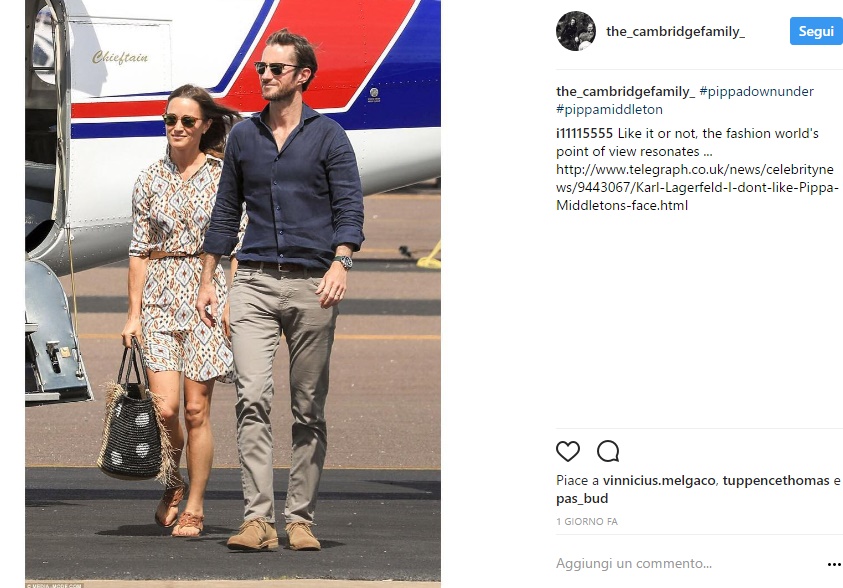
Task: Click the man's sunglasses in the photo
Action: 276,68
